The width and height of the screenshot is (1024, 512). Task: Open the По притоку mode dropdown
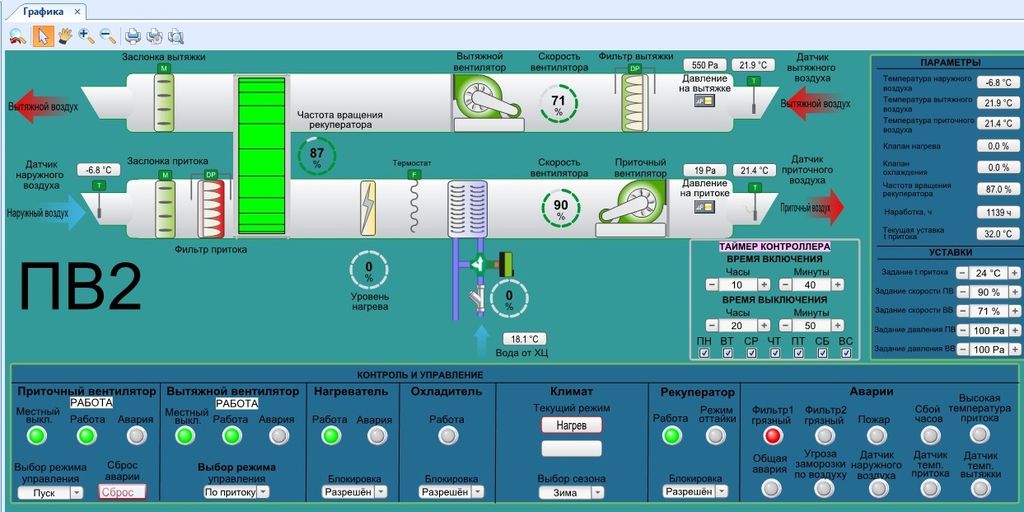(263, 492)
